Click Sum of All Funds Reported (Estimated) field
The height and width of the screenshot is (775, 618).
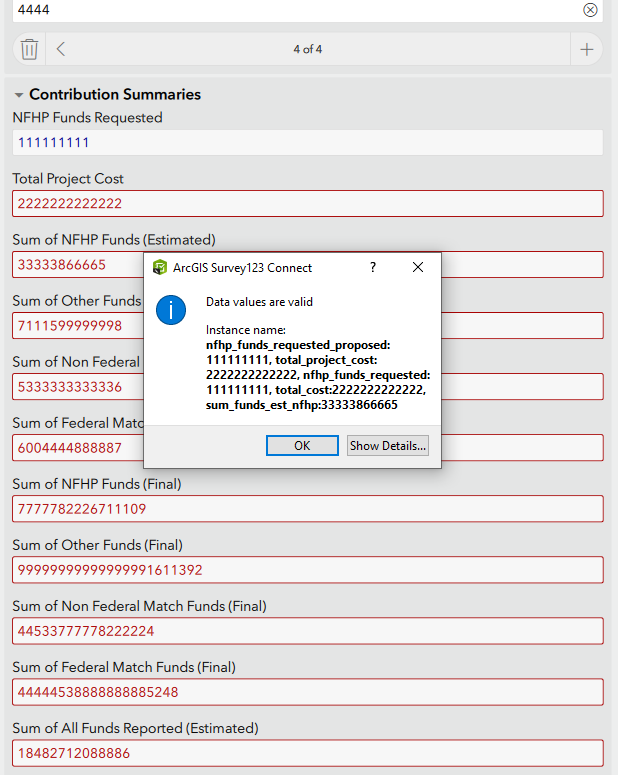tap(308, 753)
